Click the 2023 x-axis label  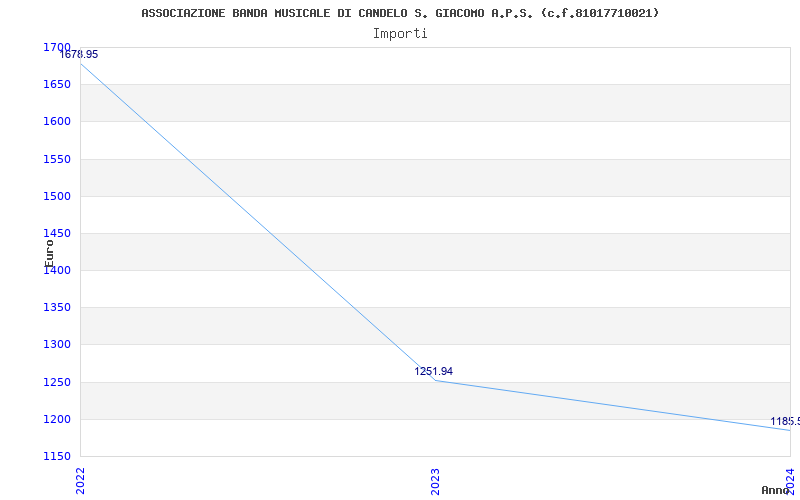point(435,481)
